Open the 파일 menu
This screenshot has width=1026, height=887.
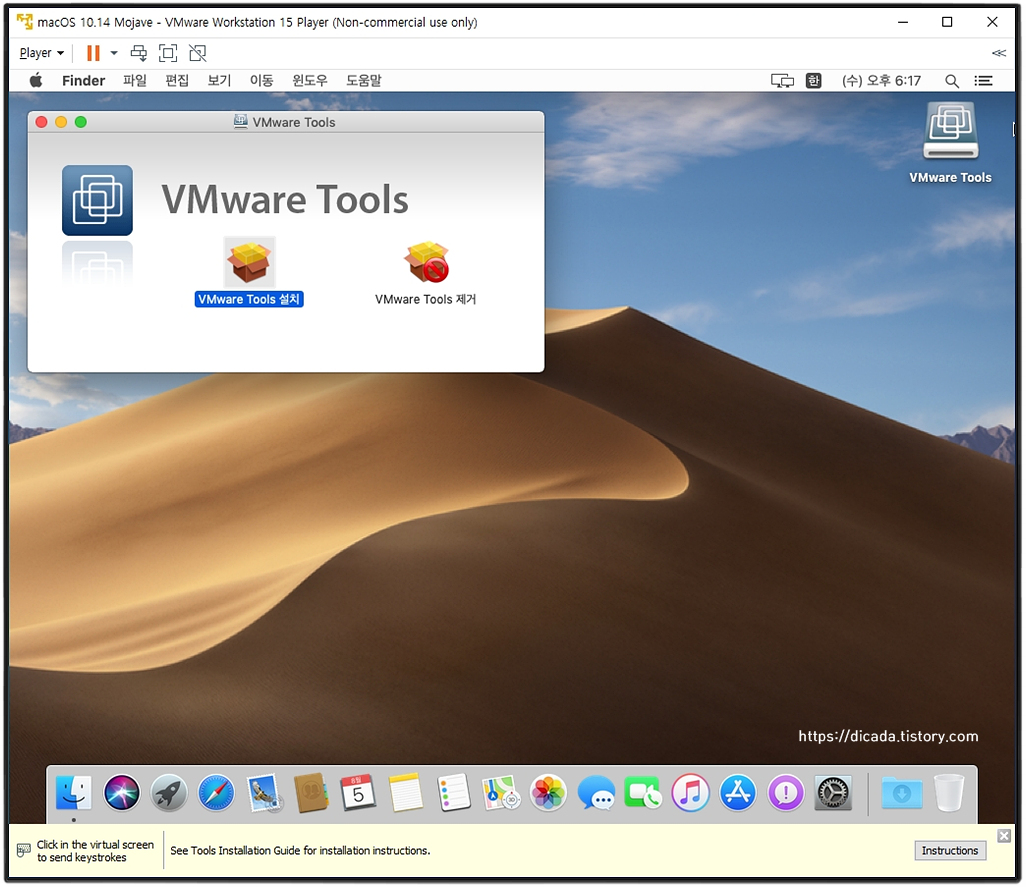coord(135,80)
